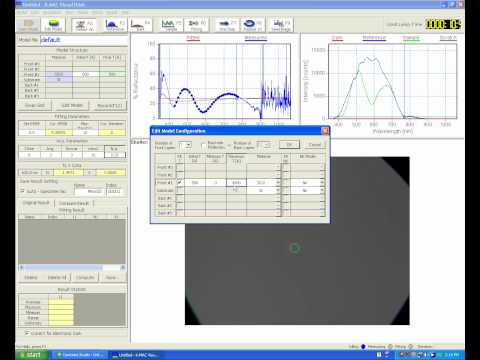Toggle checkbox below Result Statistic table

point(27,333)
